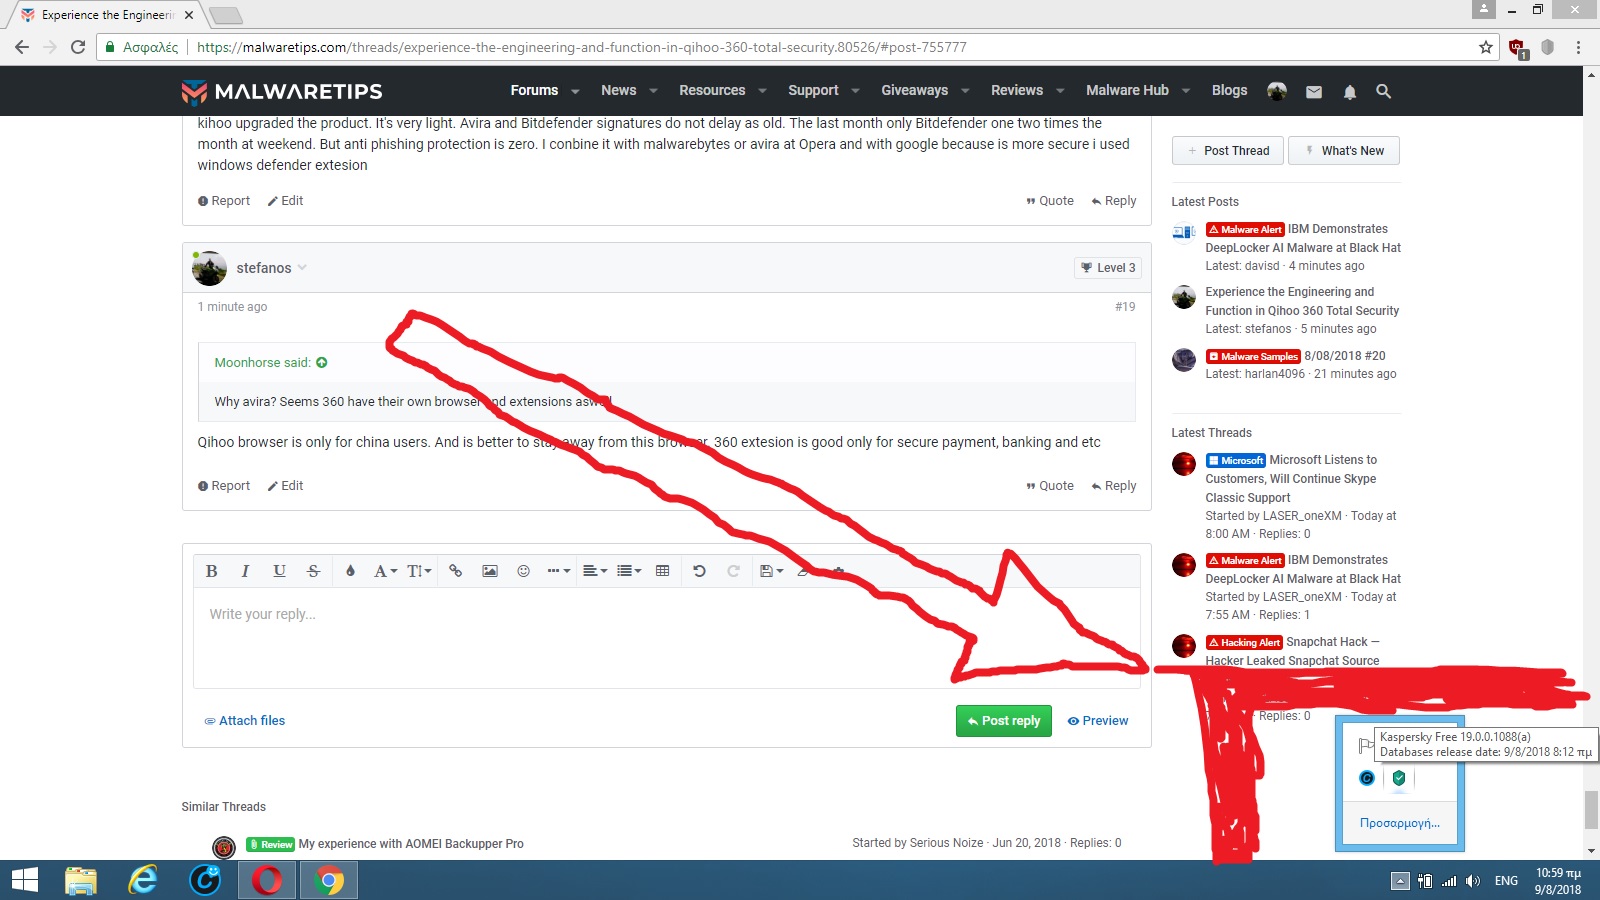Open IBM Demonstrates DeepLocker latest post

pos(1303,238)
